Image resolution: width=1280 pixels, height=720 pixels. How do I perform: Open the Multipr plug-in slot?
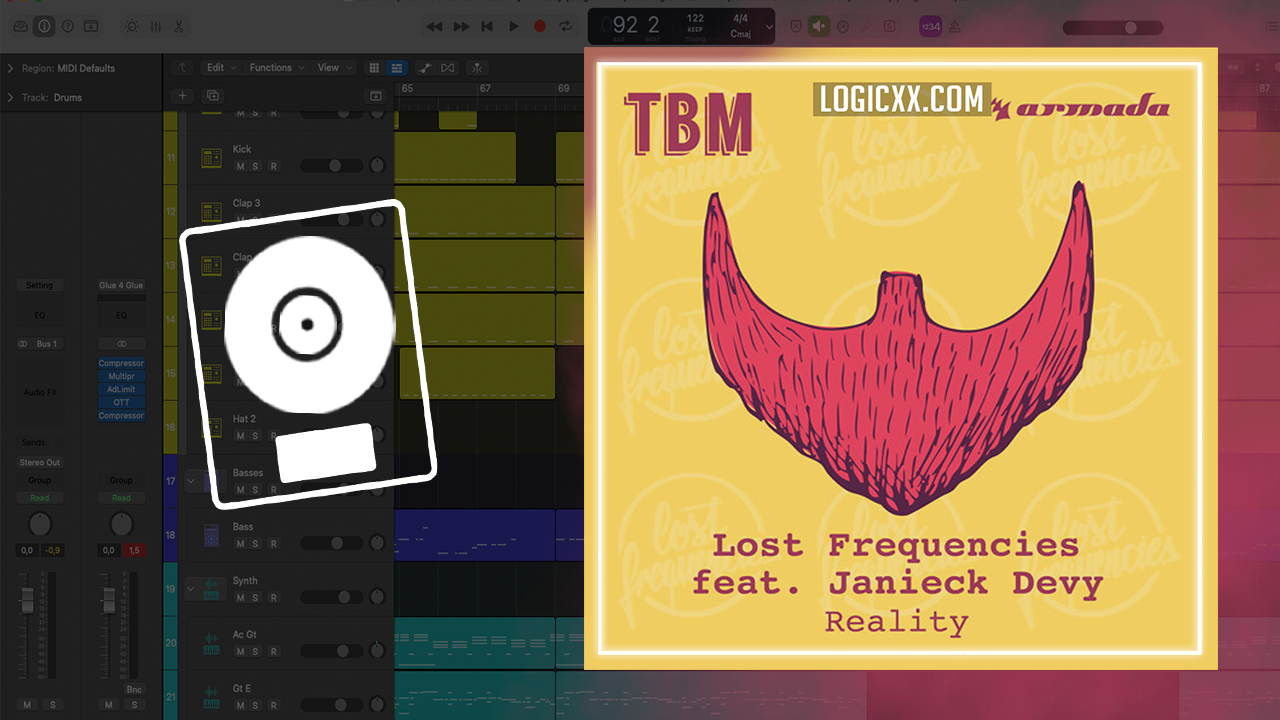coord(121,376)
